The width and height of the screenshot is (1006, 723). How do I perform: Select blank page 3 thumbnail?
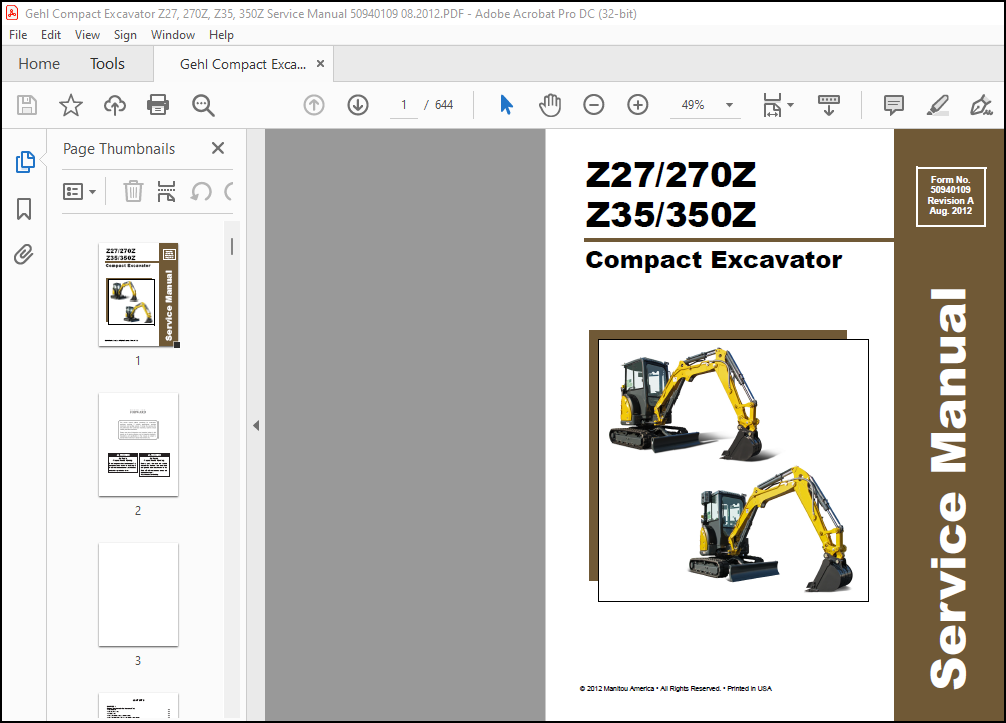click(139, 595)
